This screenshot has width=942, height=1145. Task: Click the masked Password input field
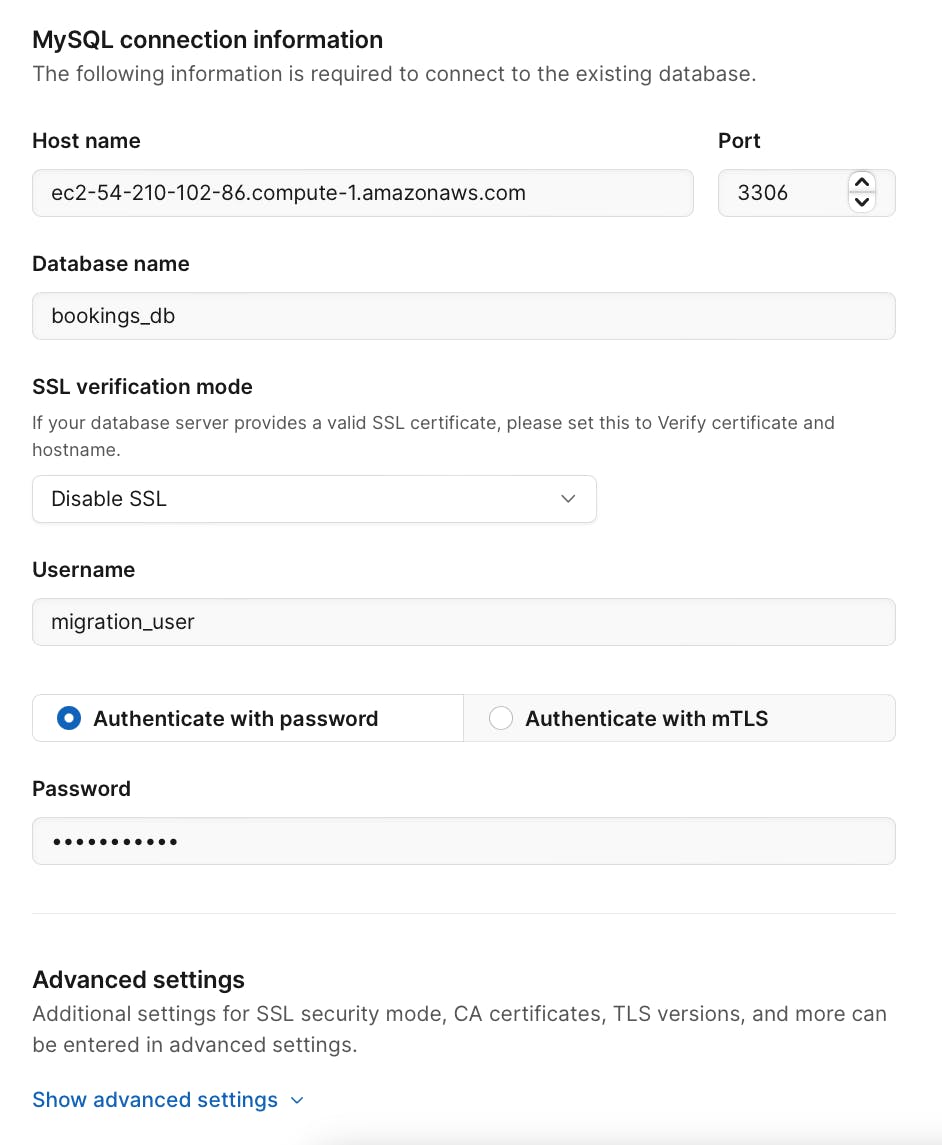(463, 841)
